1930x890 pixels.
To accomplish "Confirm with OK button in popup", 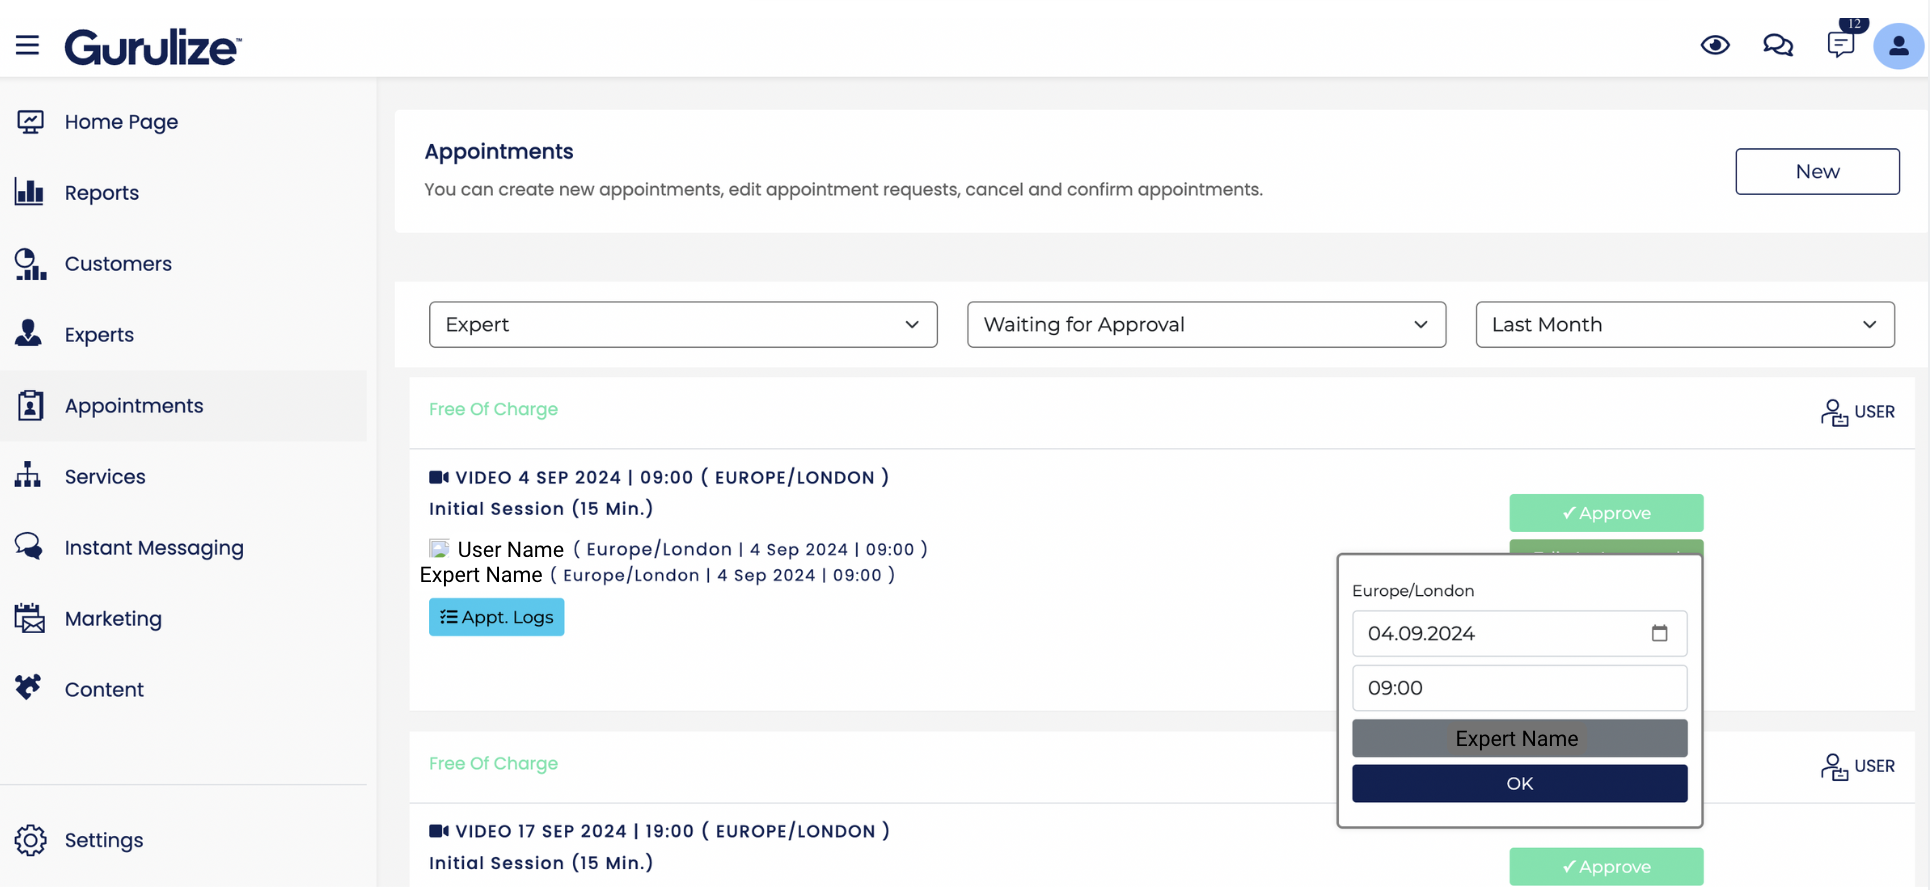I will (x=1519, y=784).
